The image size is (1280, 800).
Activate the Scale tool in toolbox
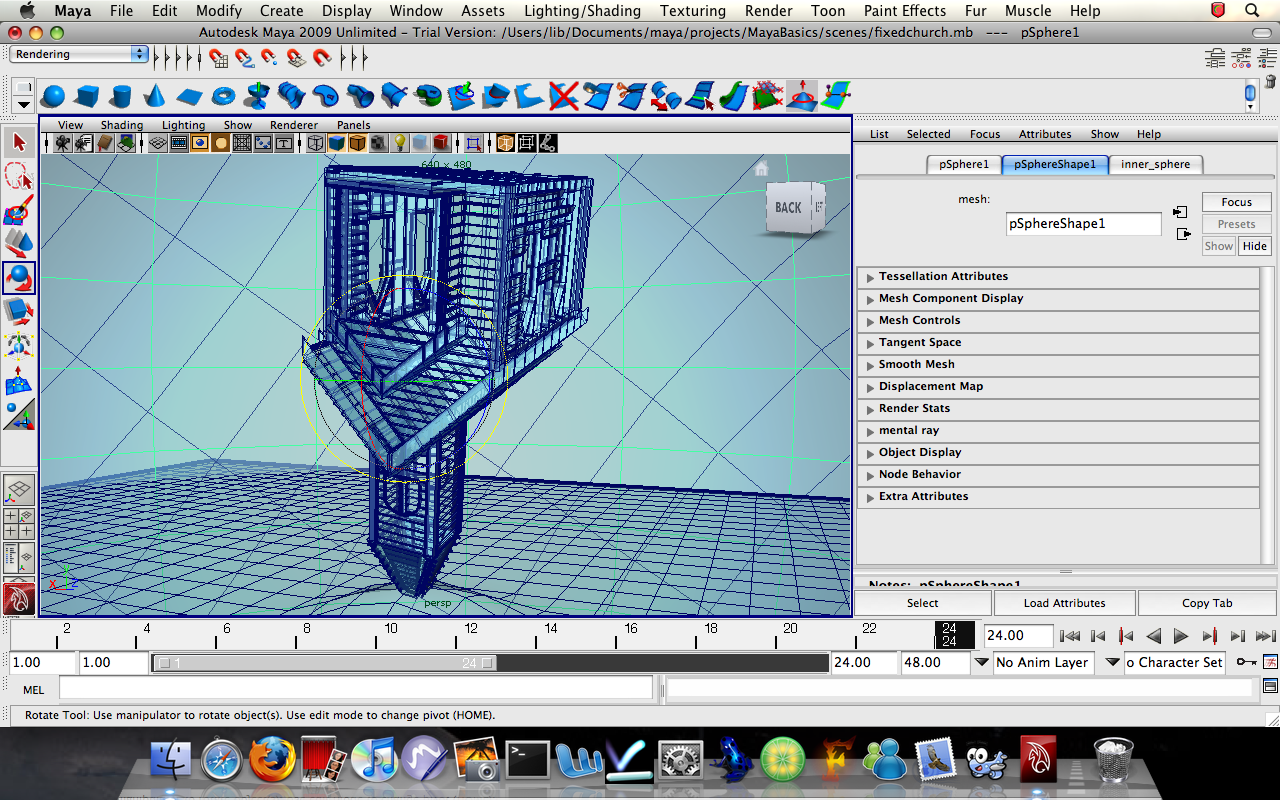coord(19,312)
